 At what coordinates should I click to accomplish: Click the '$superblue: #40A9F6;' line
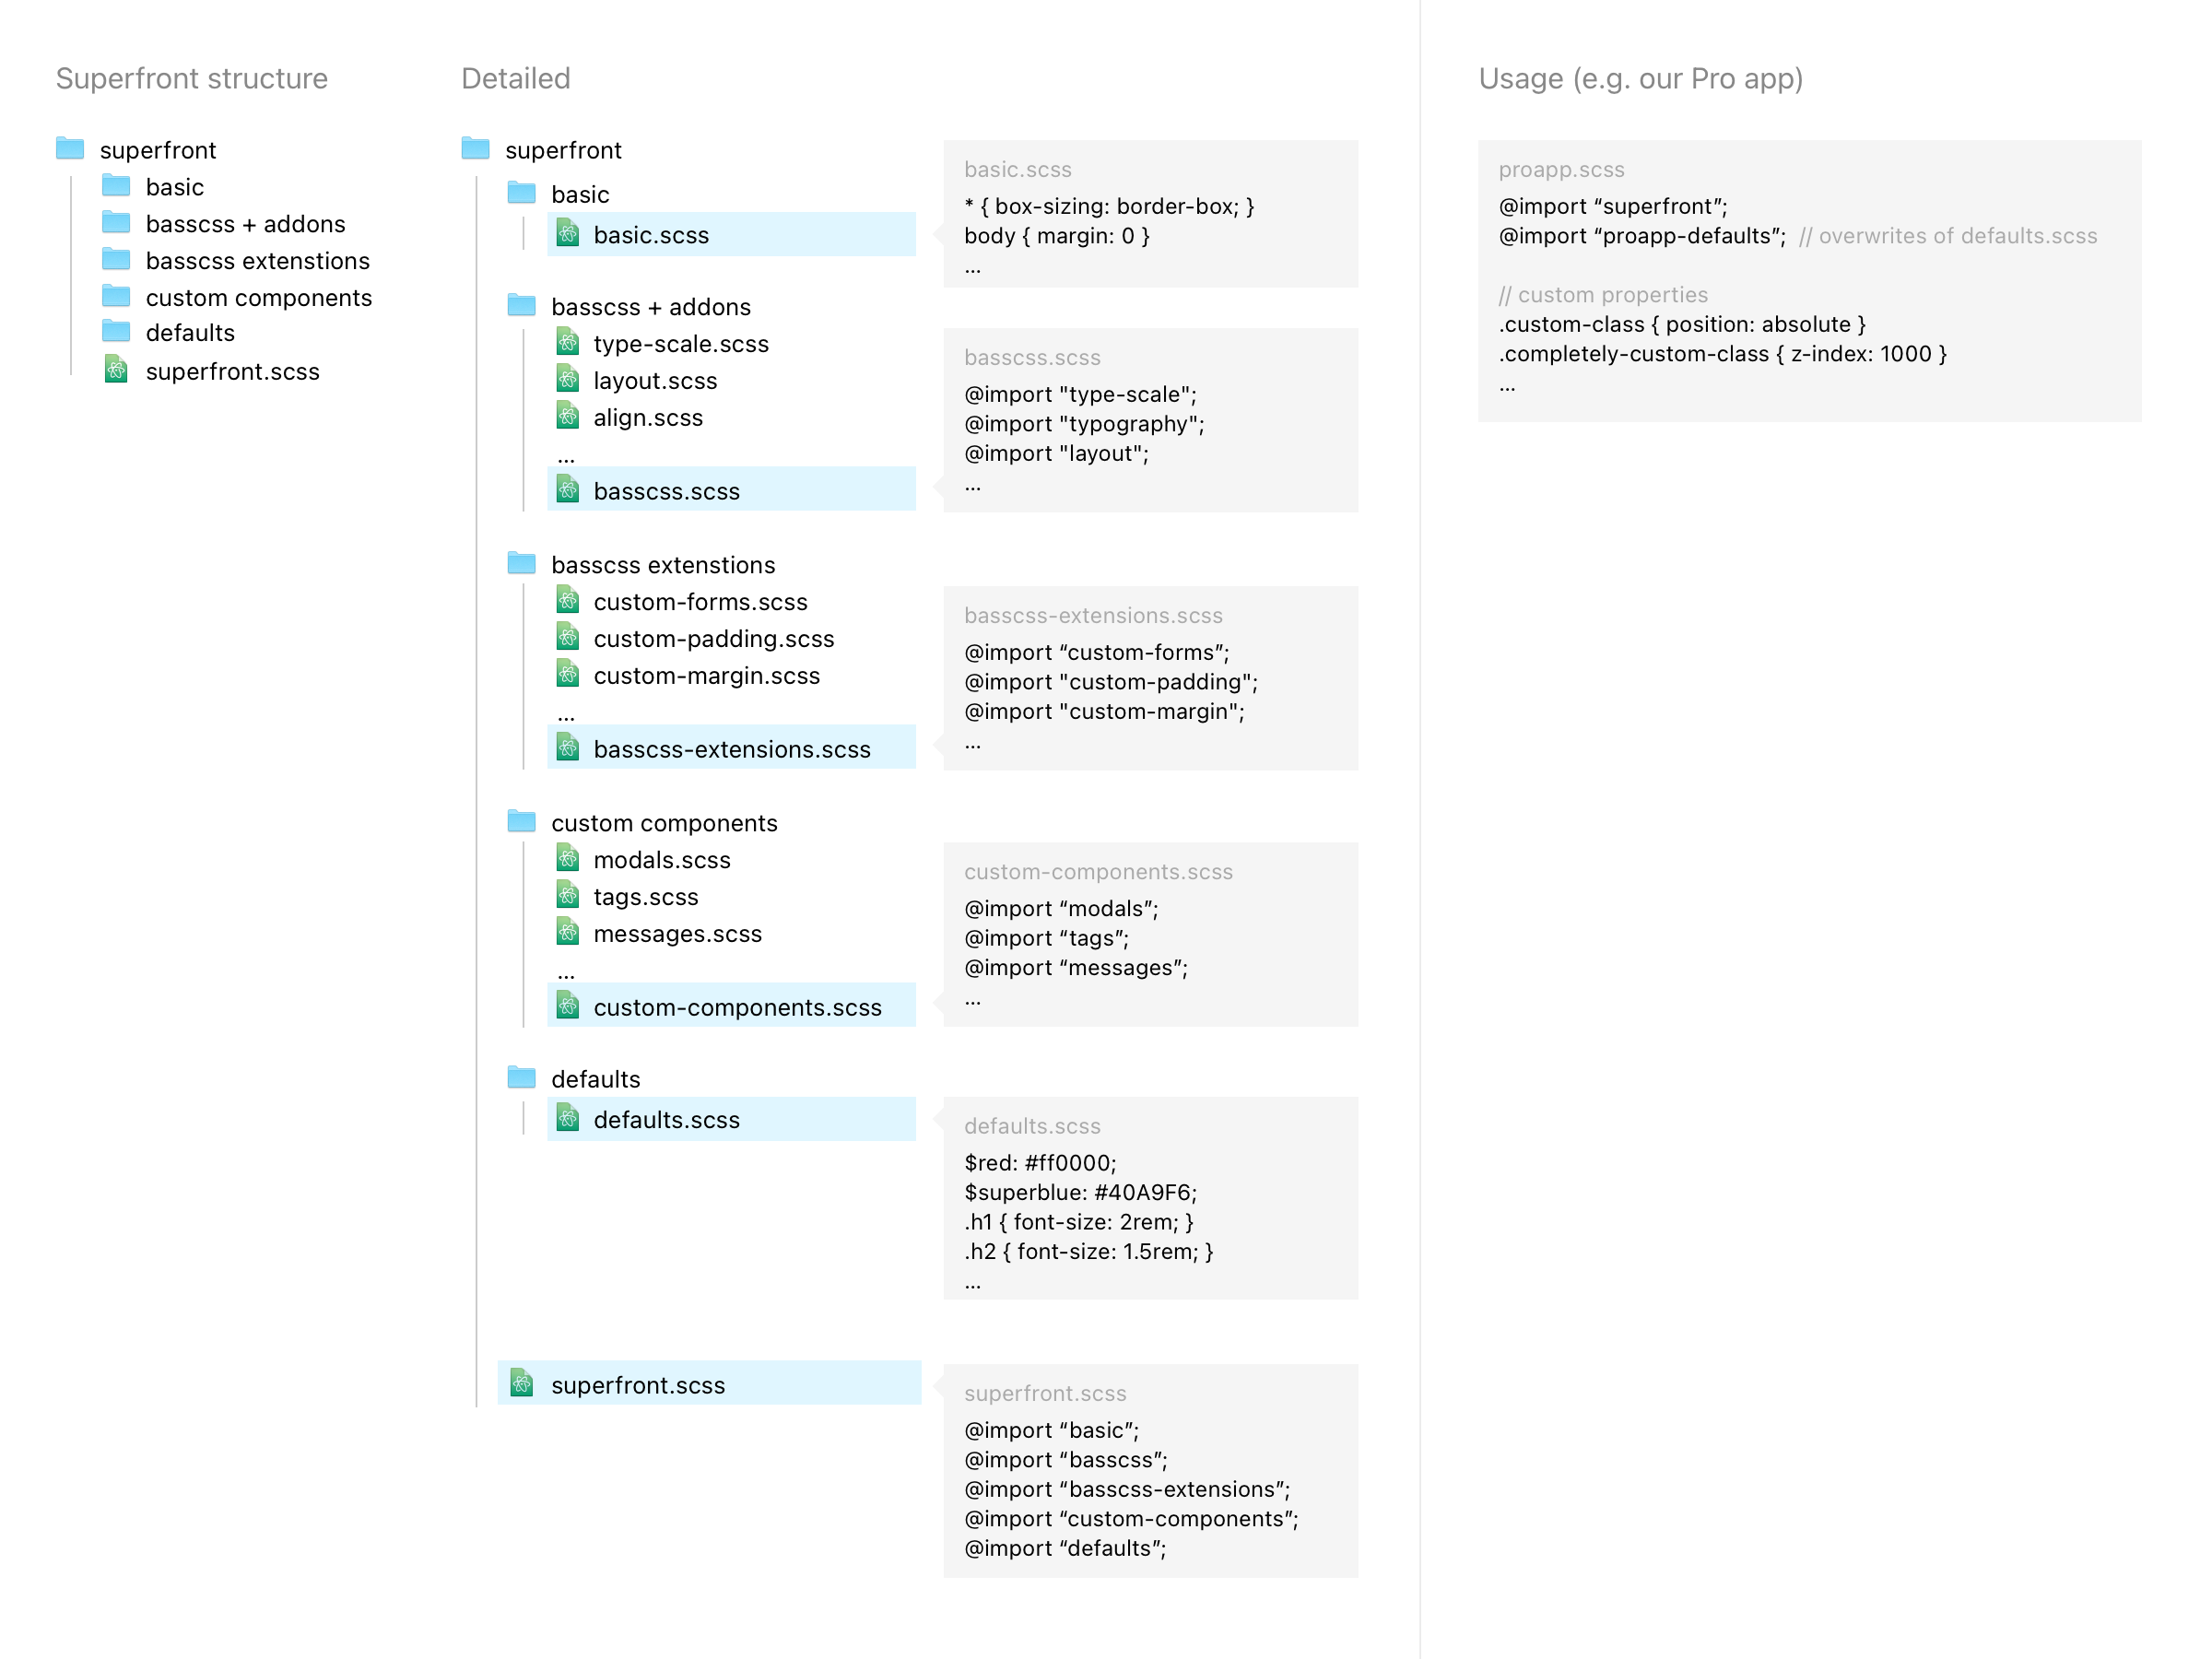click(x=1080, y=1192)
